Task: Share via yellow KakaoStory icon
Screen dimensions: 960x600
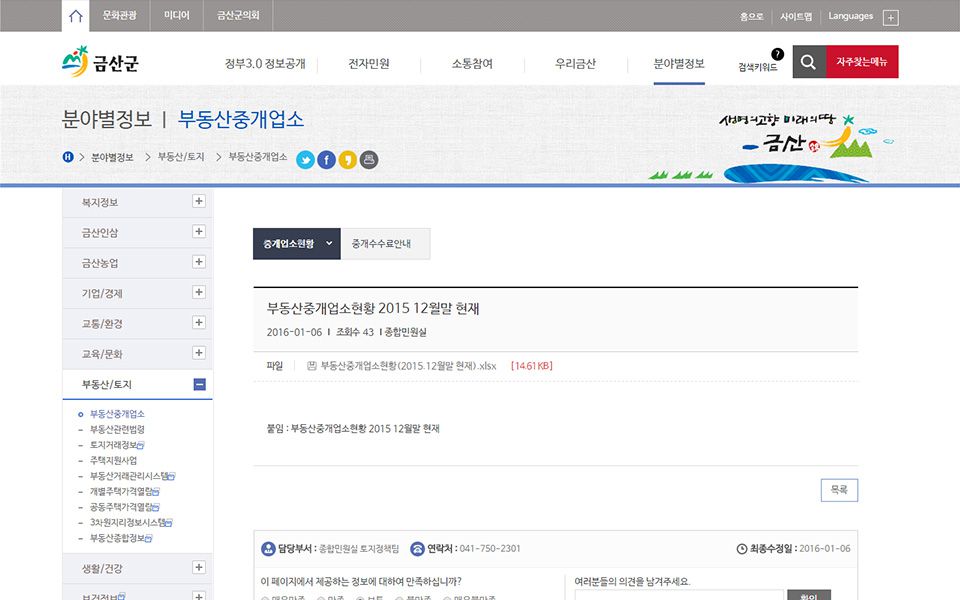Action: click(x=347, y=159)
